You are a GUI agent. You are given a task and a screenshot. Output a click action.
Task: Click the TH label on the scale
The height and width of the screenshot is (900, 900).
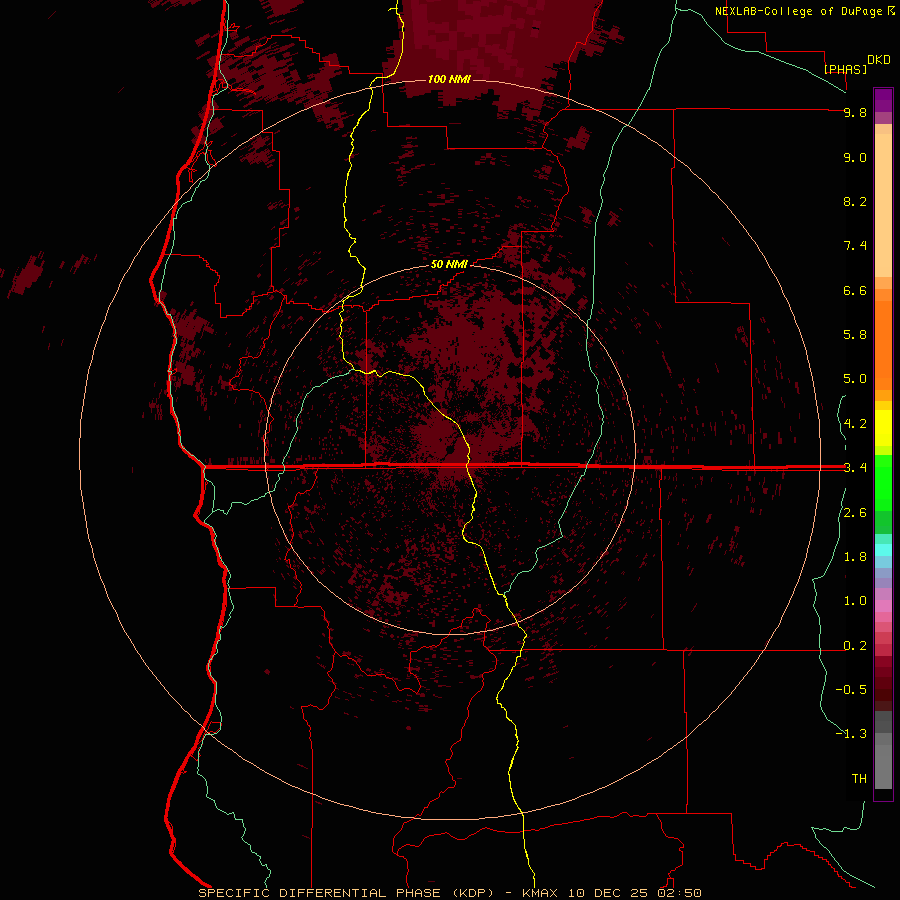pos(859,779)
